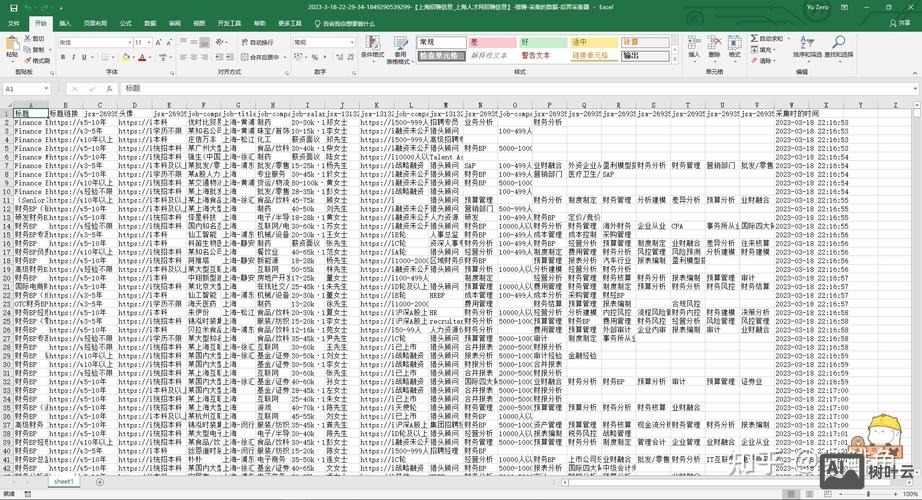Click the horizontal scrollbar
922x500 pixels.
[735, 482]
